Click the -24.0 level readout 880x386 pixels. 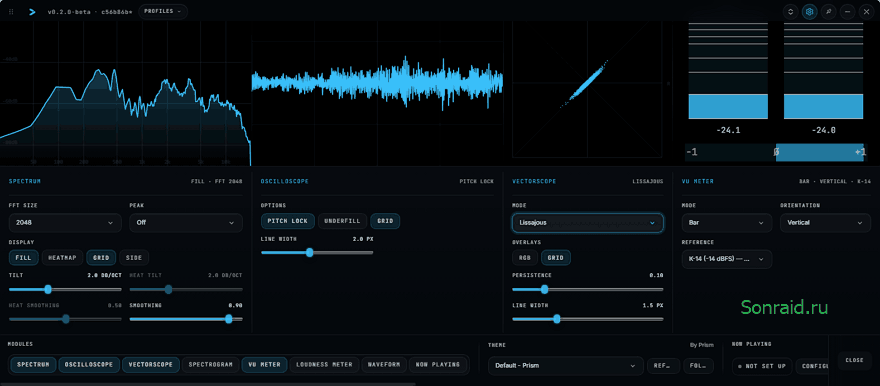point(823,131)
